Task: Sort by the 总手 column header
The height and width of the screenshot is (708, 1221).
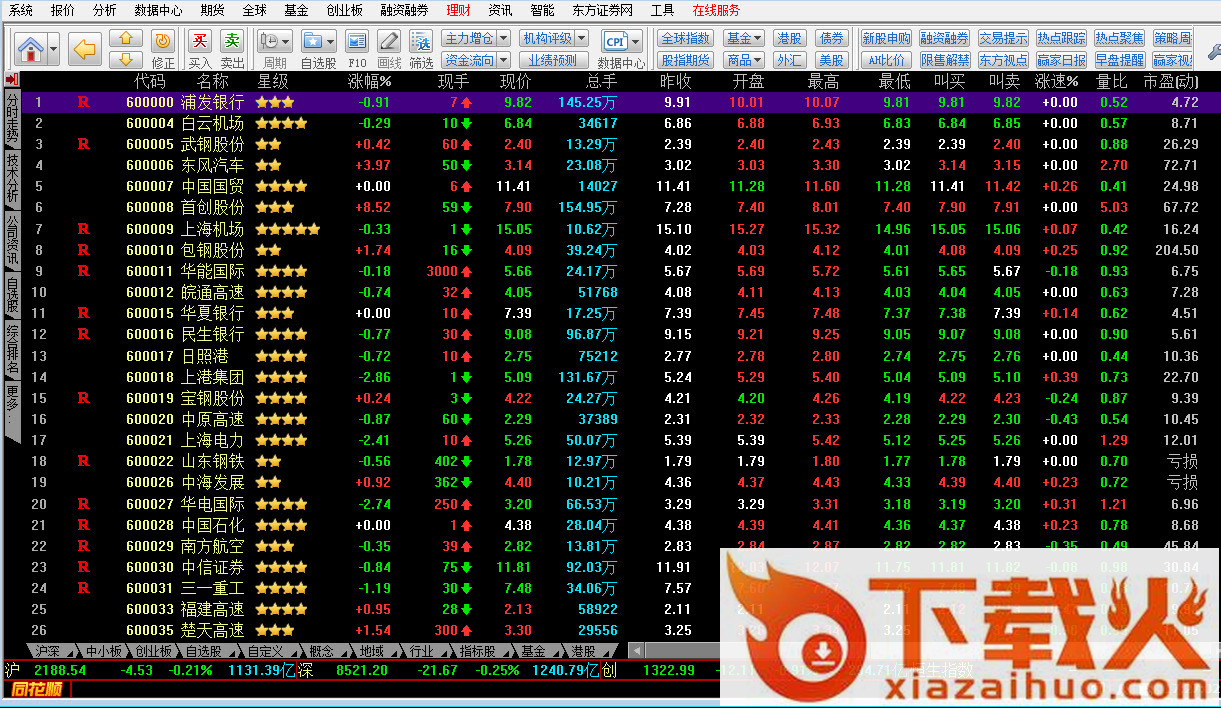Action: coord(602,81)
